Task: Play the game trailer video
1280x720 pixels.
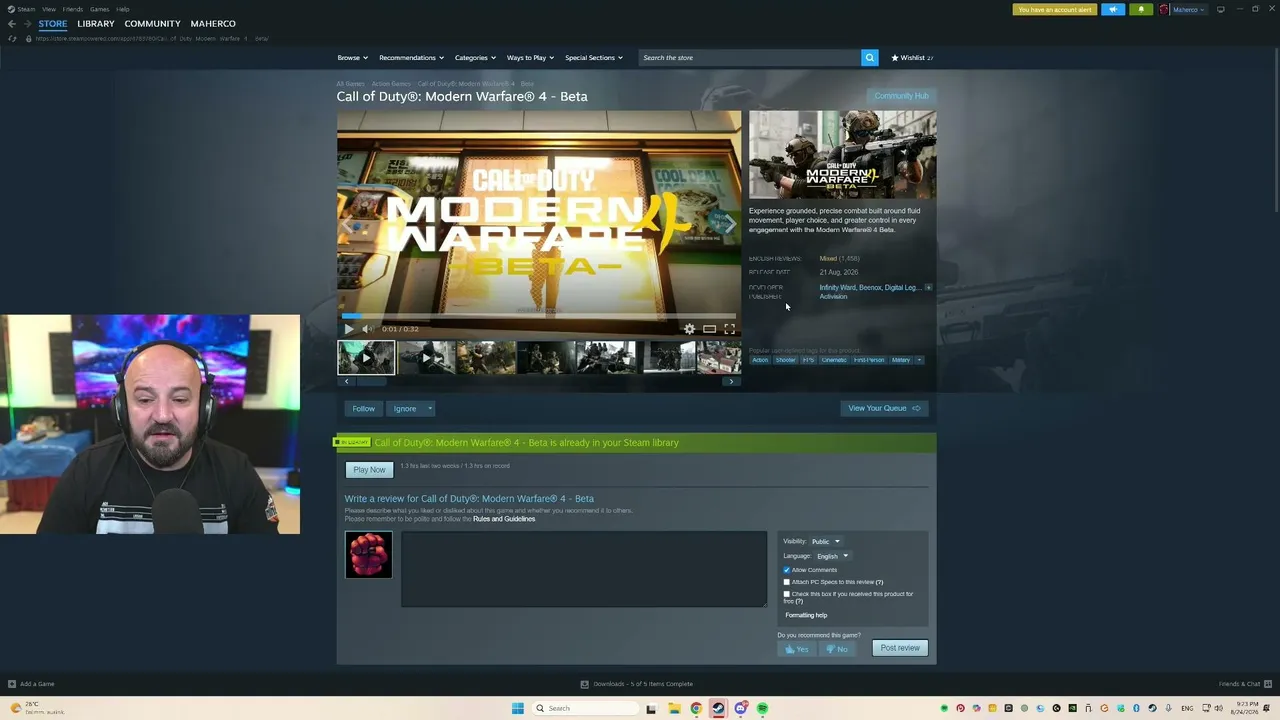Action: tap(349, 329)
